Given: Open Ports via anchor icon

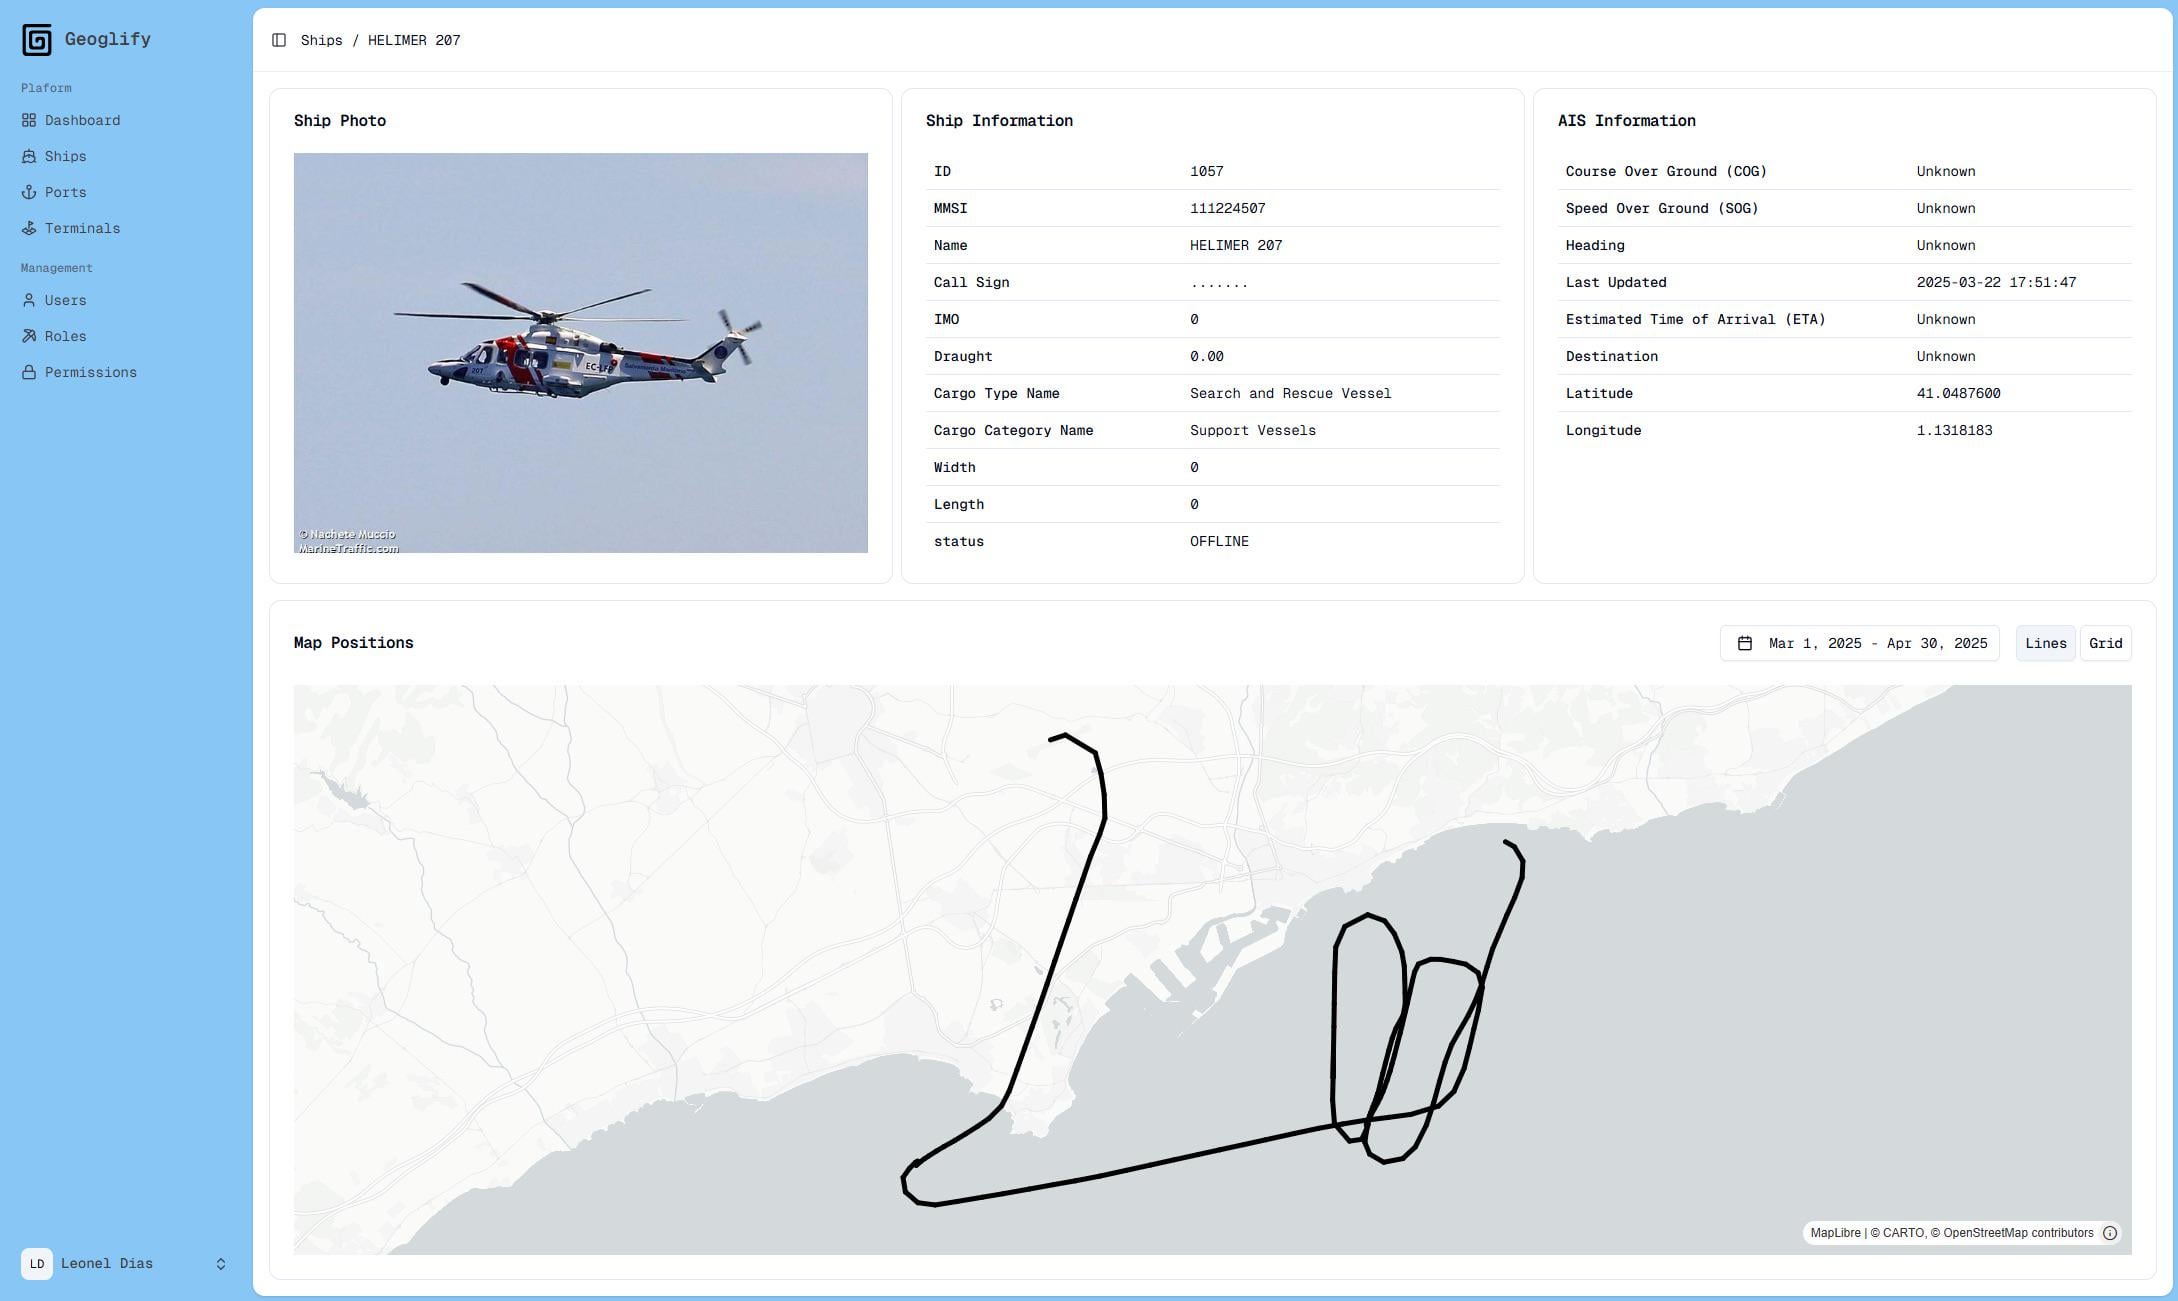Looking at the screenshot, I should click(29, 192).
